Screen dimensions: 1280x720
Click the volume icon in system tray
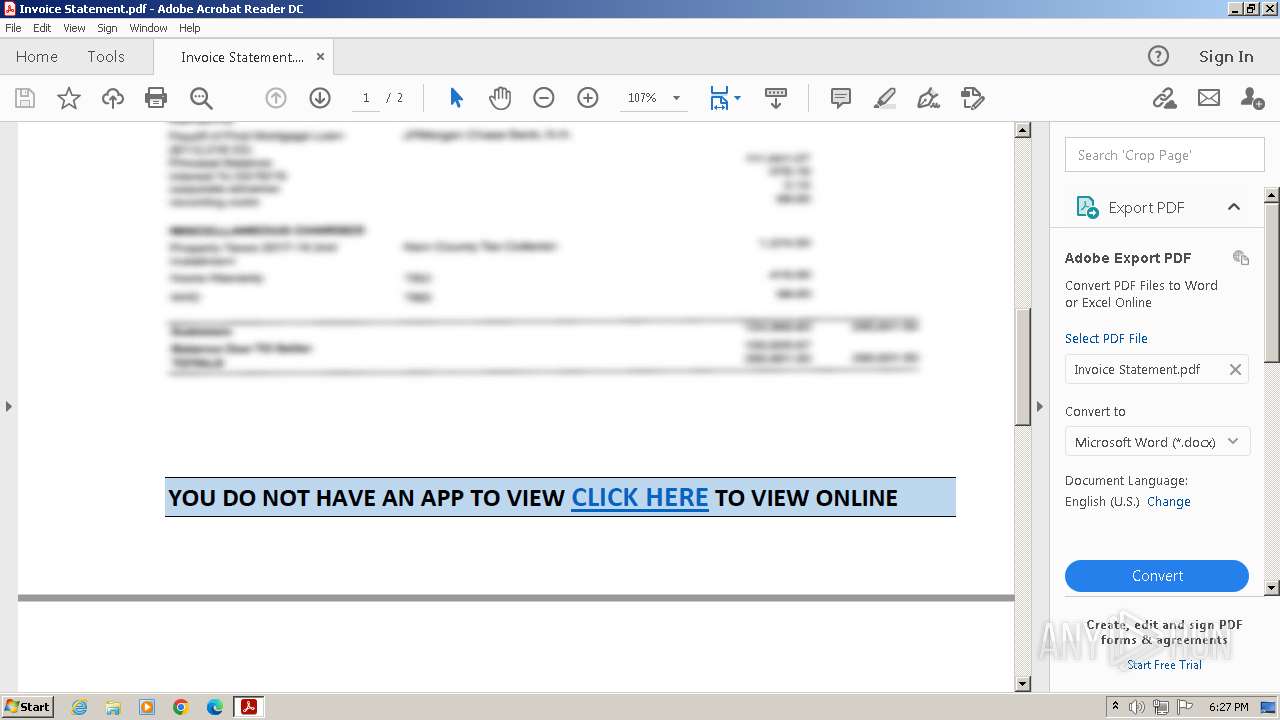[x=1137, y=707]
